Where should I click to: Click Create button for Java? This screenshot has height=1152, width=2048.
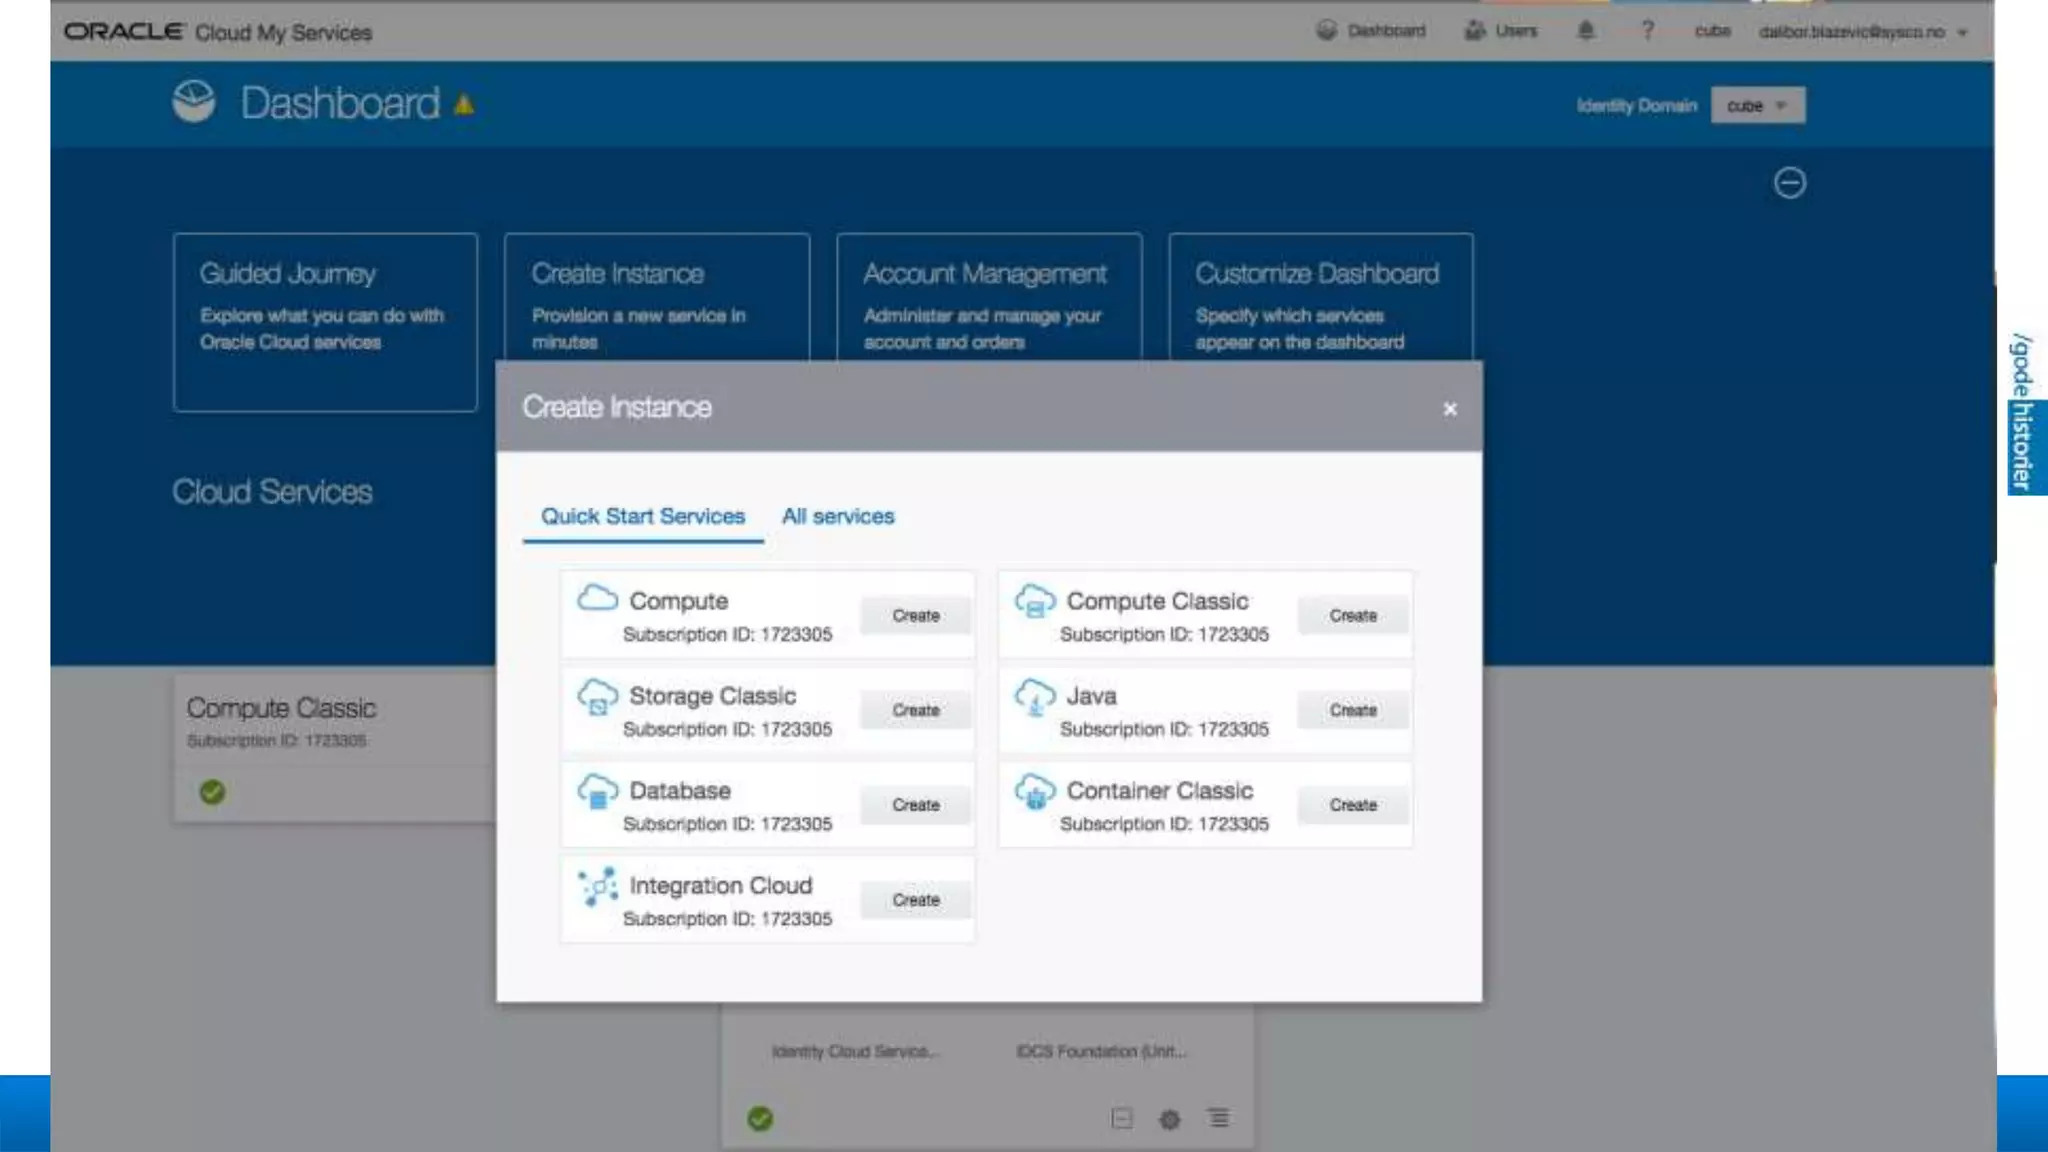1352,710
